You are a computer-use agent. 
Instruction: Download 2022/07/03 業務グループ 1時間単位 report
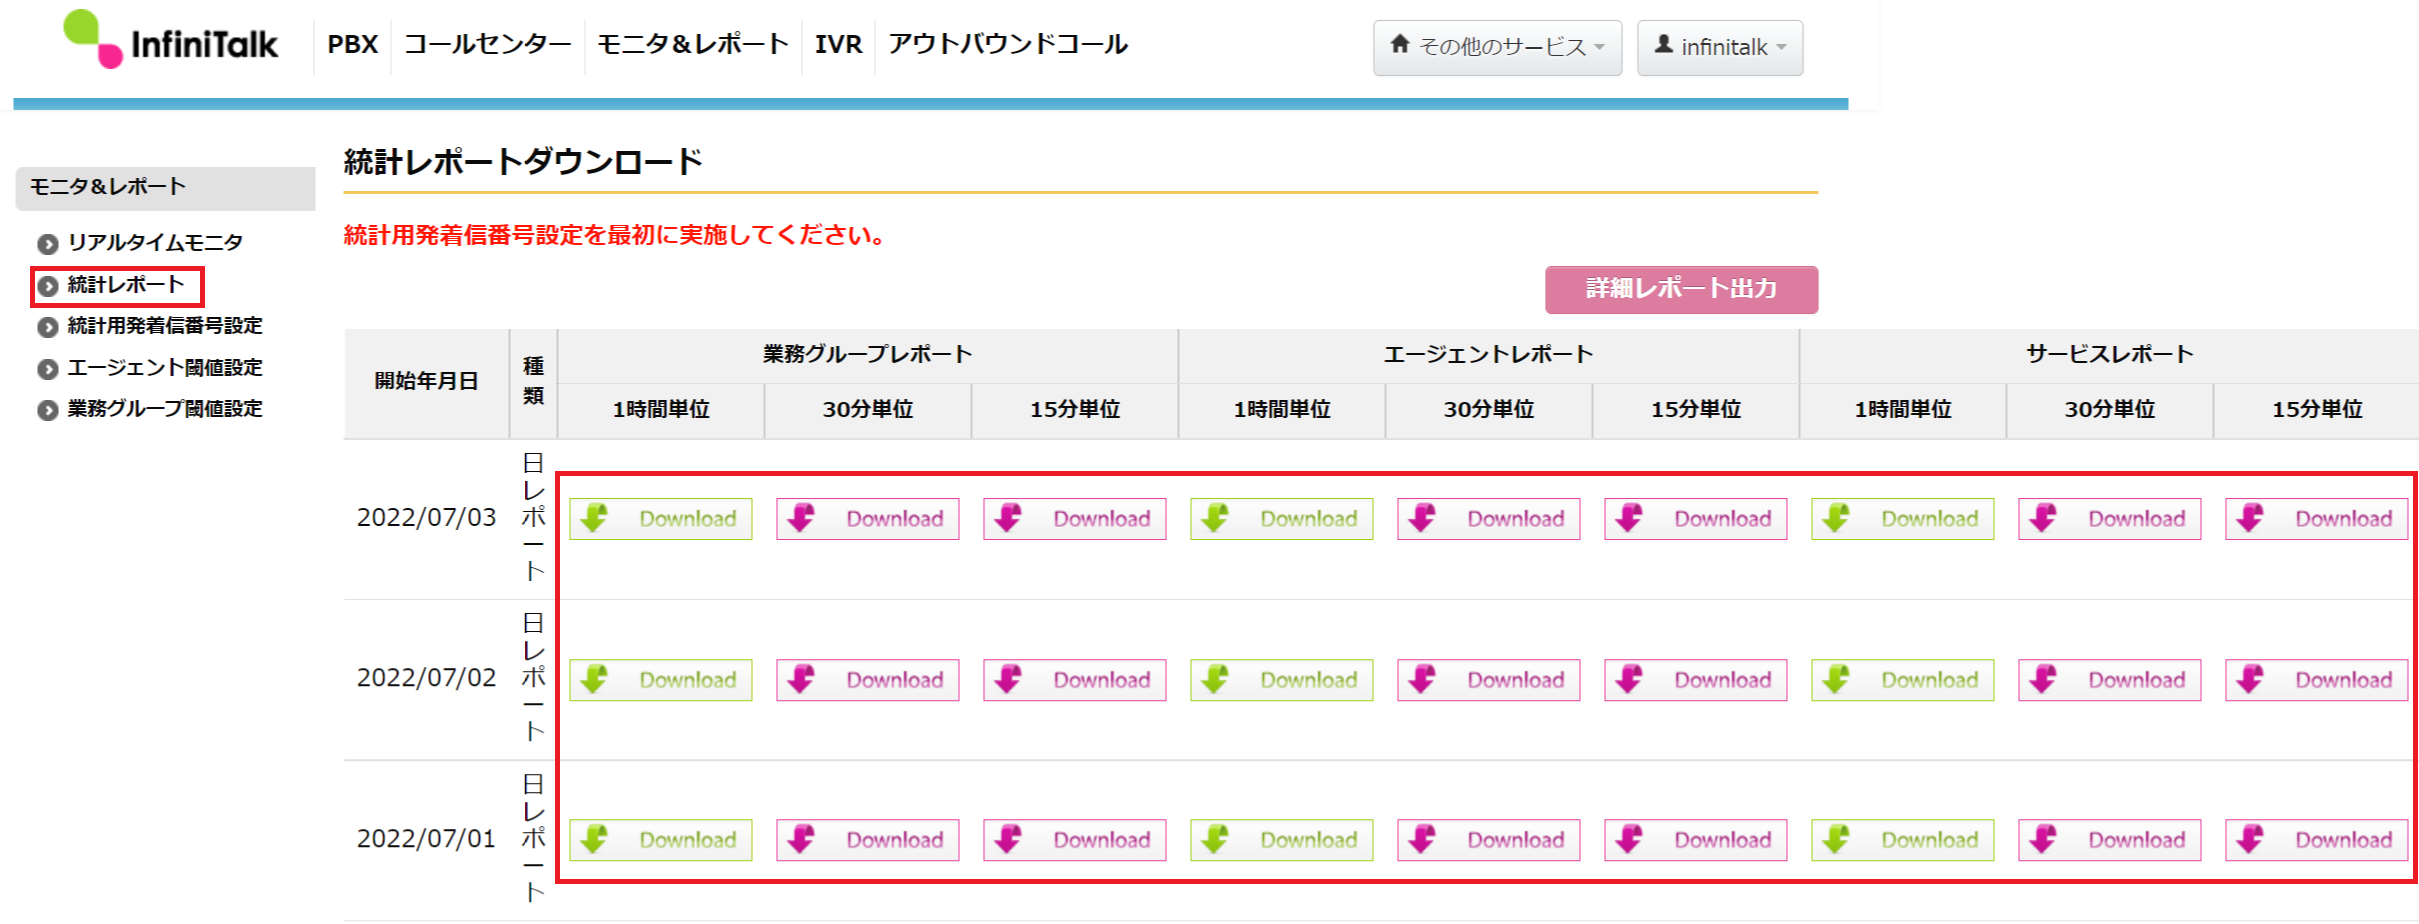[661, 519]
